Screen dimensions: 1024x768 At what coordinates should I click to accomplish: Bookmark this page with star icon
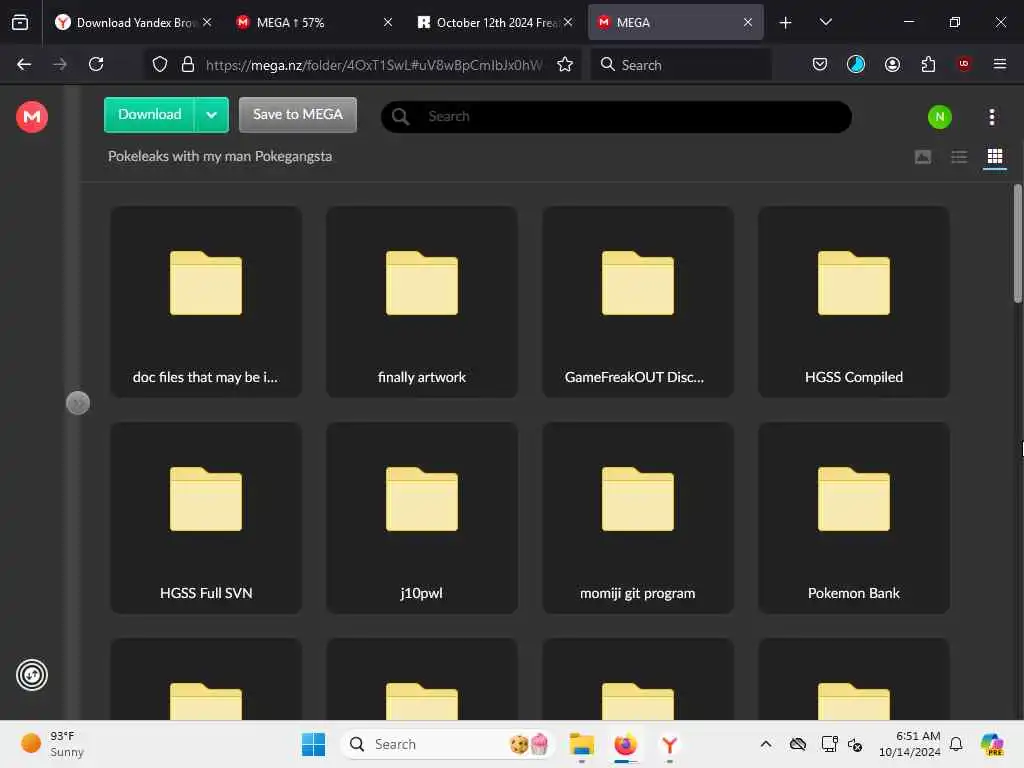point(565,64)
